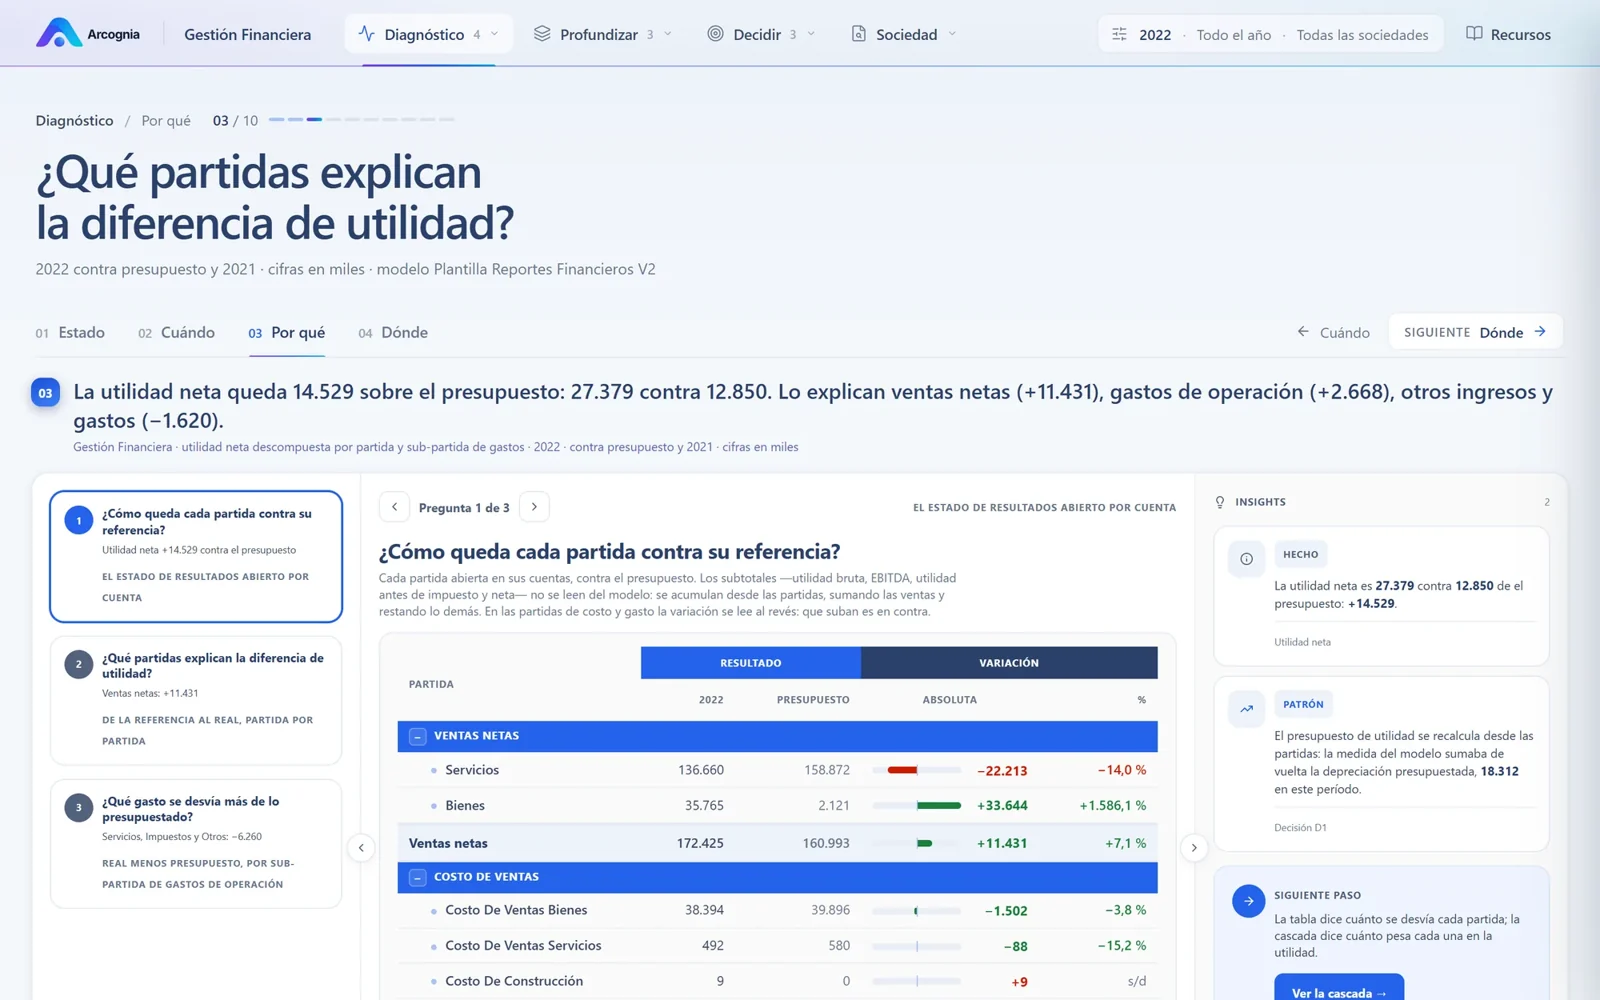Click the trend icon on the Patrón card
The height and width of the screenshot is (1000, 1600).
coord(1246,709)
